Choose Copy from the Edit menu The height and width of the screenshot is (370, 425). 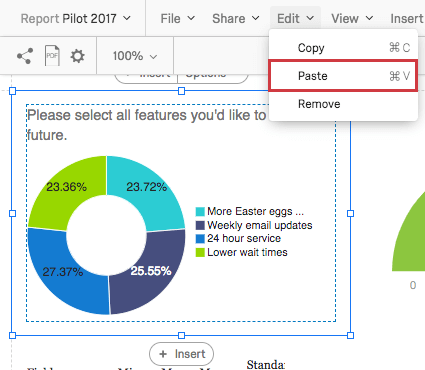point(343,48)
